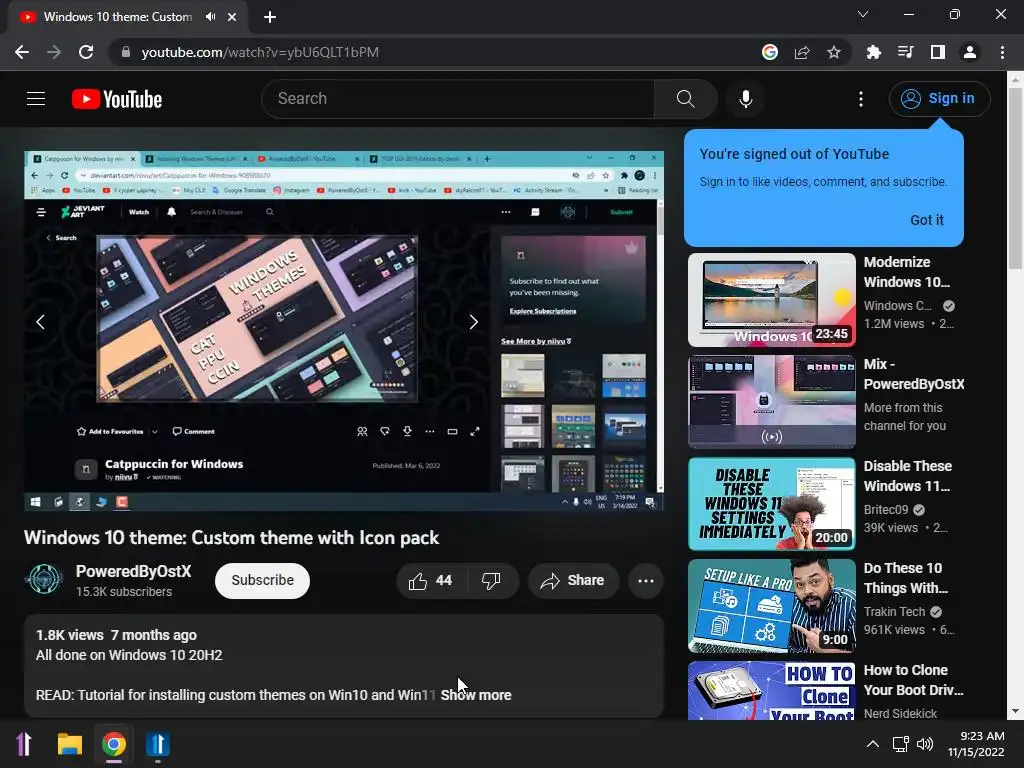Open the Start button in taskbar
Viewport: 1024px width, 768px height.
(24, 744)
